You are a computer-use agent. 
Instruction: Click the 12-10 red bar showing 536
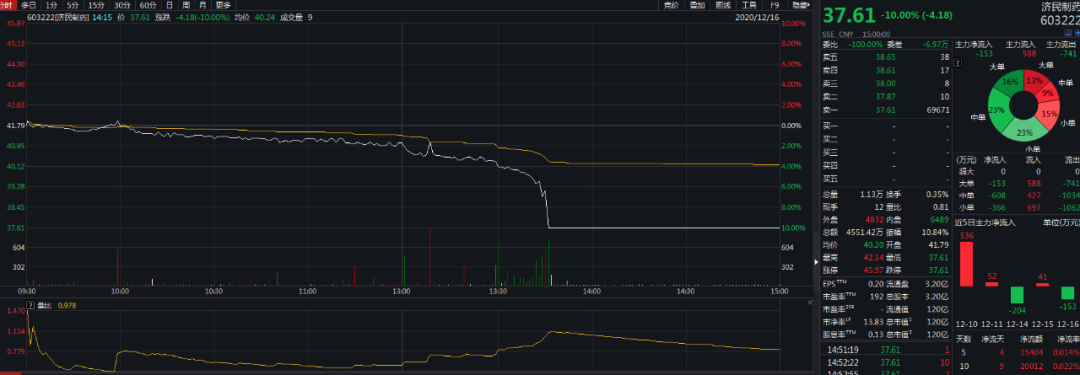pyautogui.click(x=966, y=264)
